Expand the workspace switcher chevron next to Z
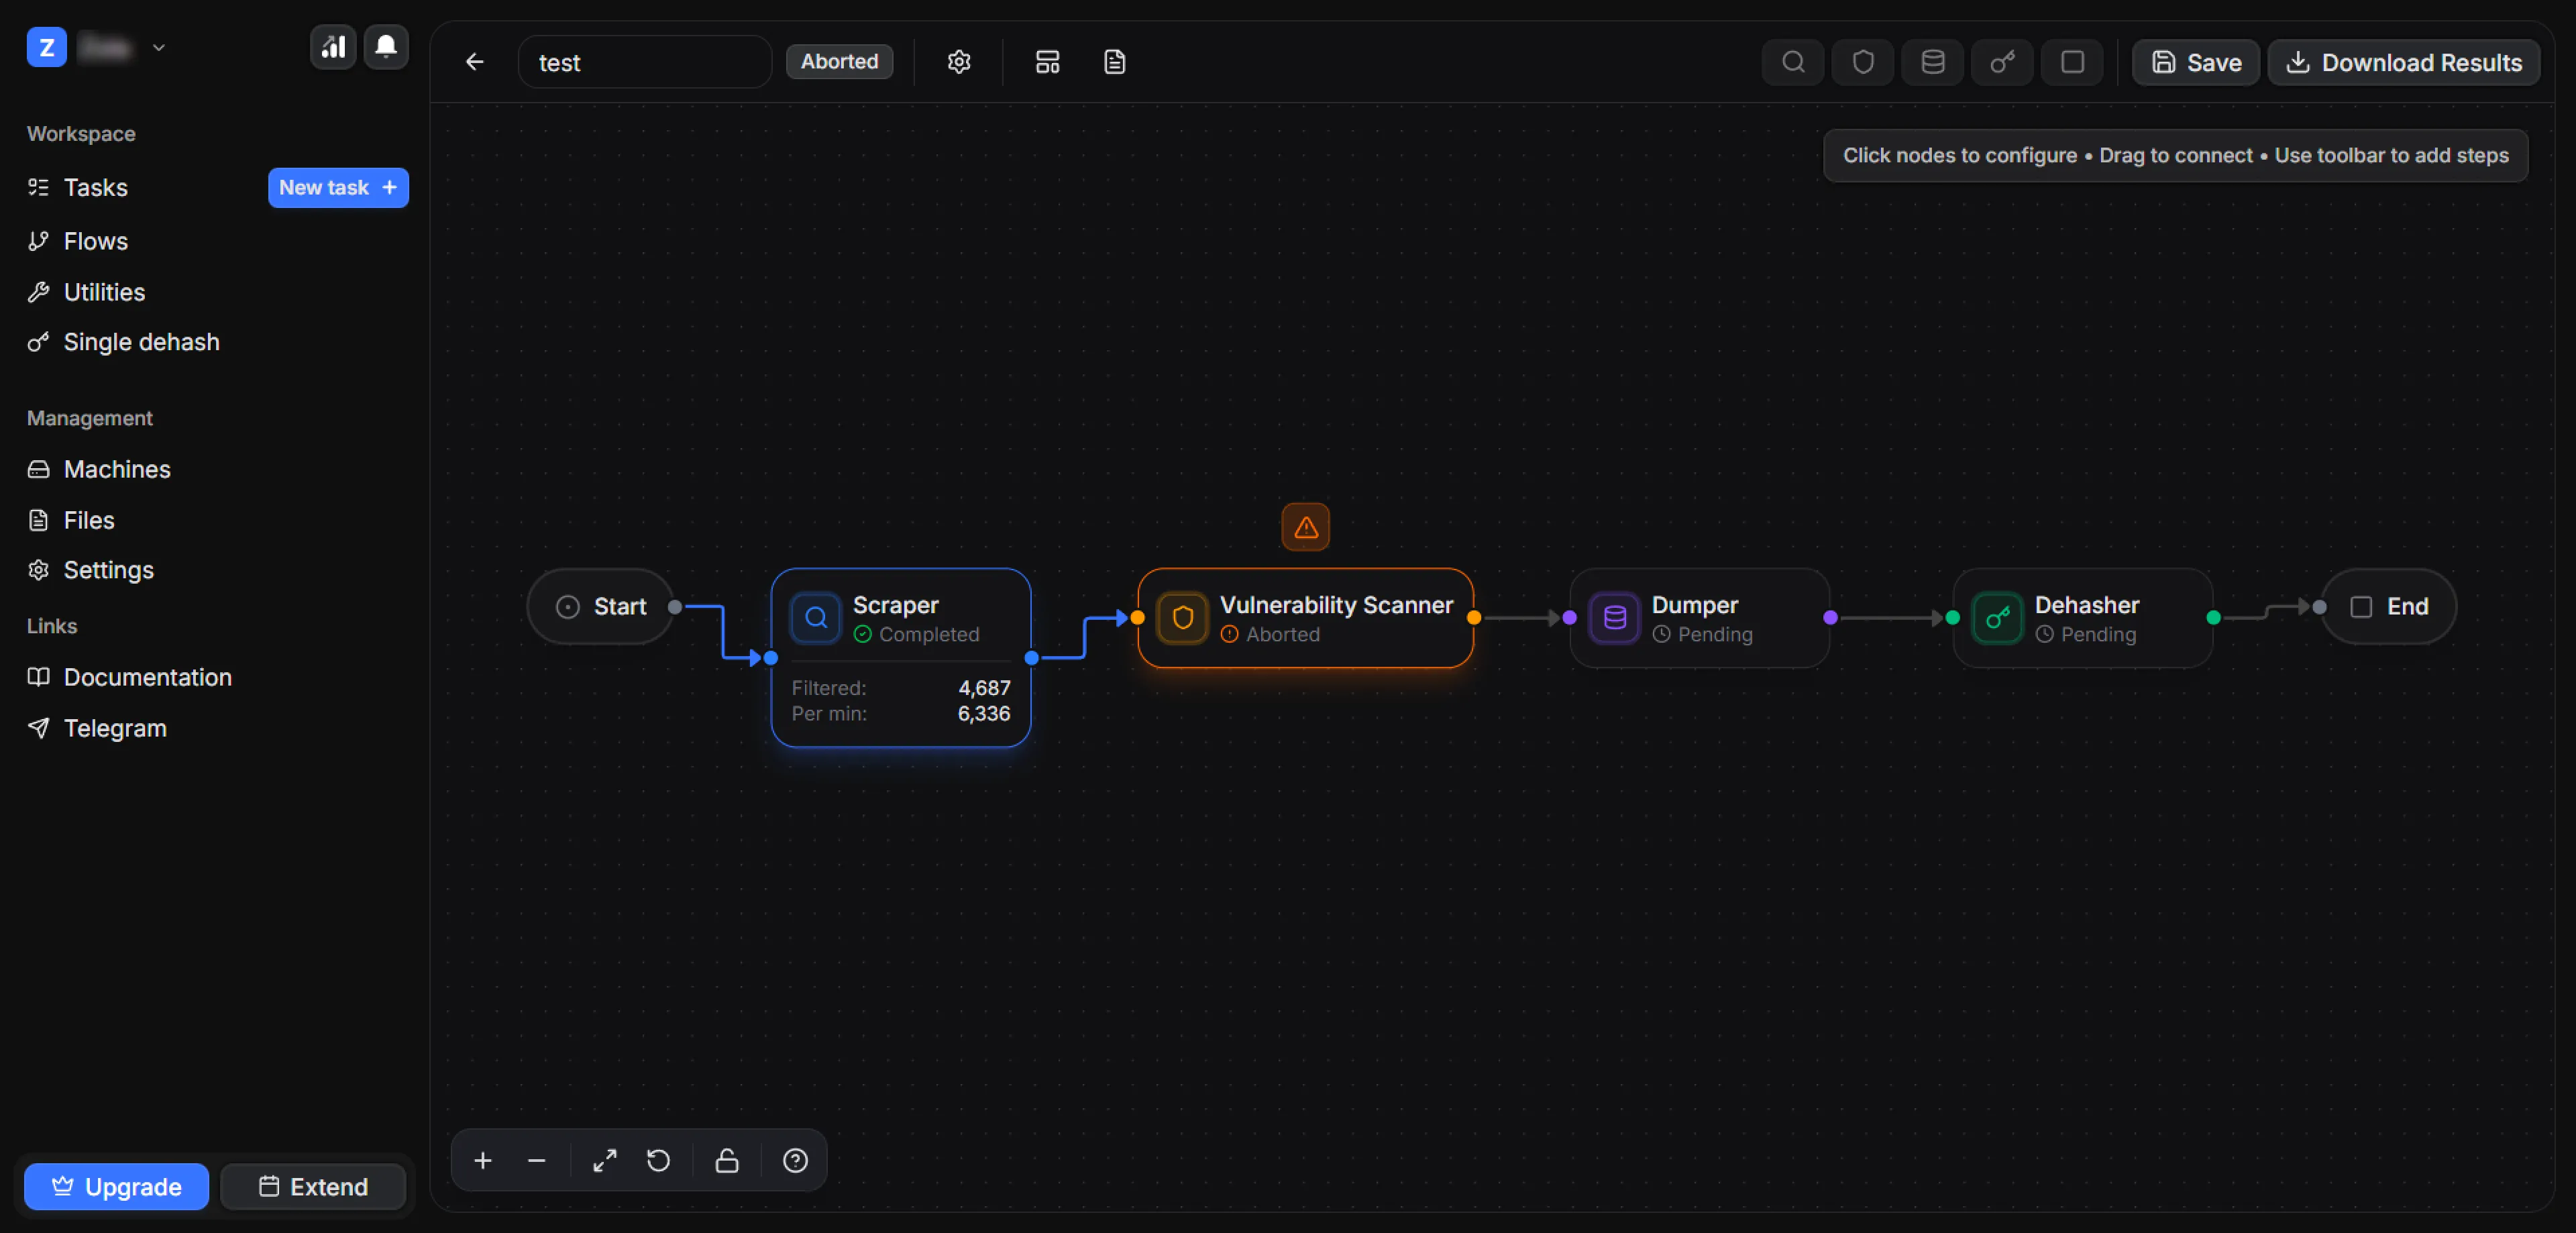Viewport: 2576px width, 1233px height. click(158, 47)
